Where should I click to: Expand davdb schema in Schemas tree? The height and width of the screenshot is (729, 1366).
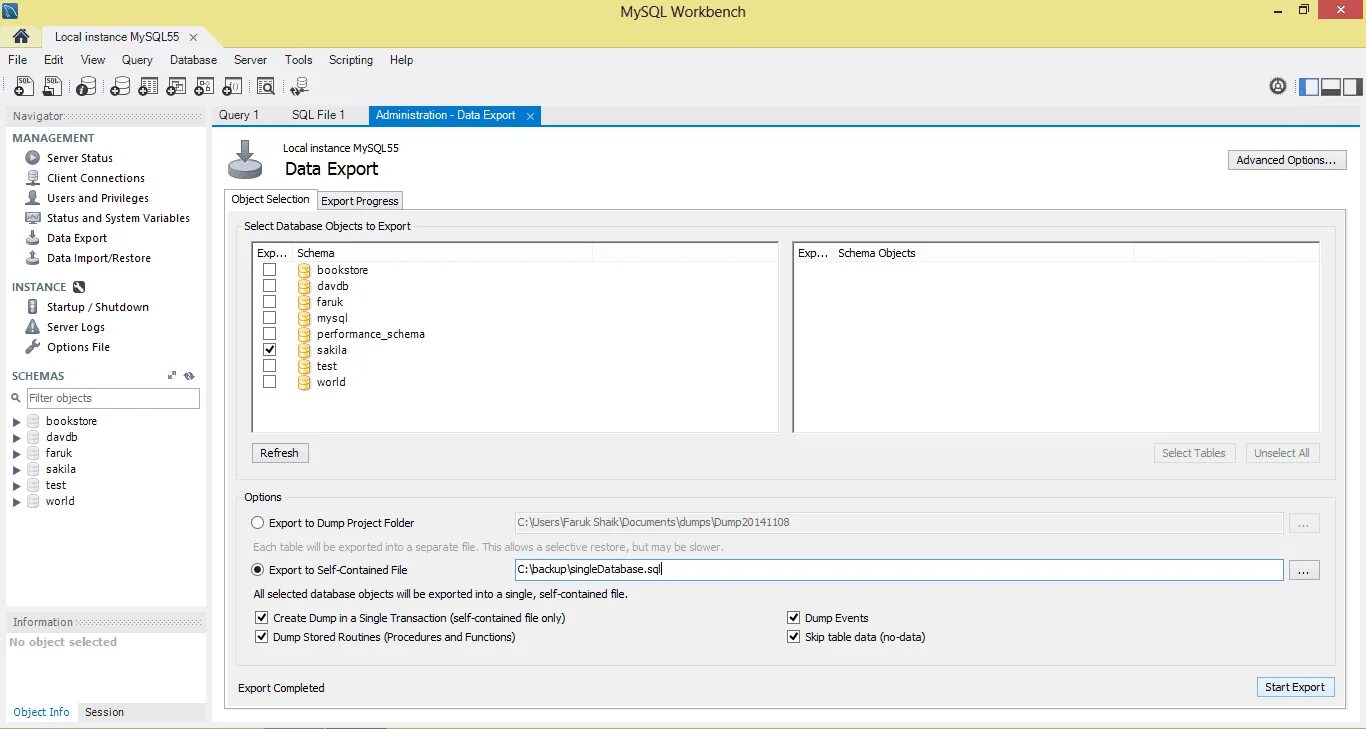point(16,438)
